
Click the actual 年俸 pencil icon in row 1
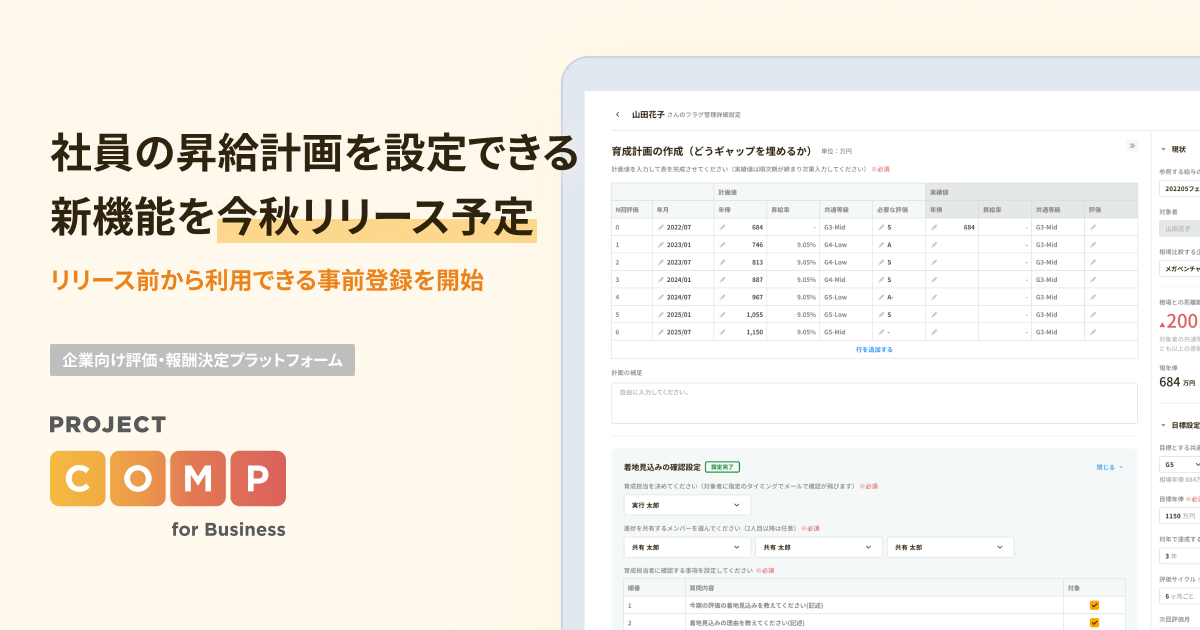(935, 245)
